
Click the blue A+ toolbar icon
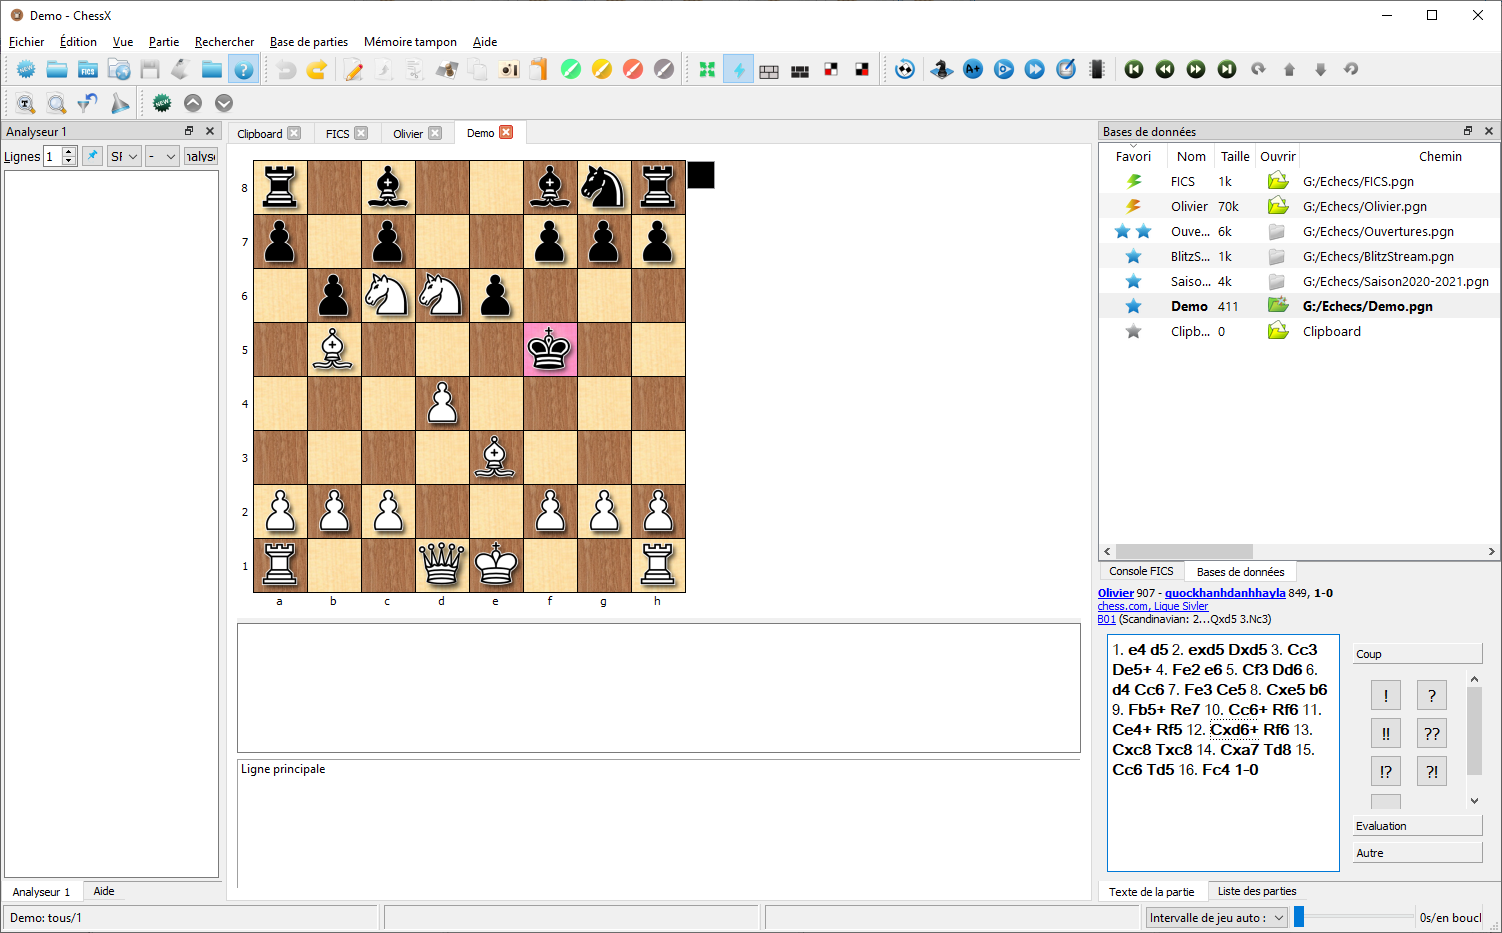point(972,69)
